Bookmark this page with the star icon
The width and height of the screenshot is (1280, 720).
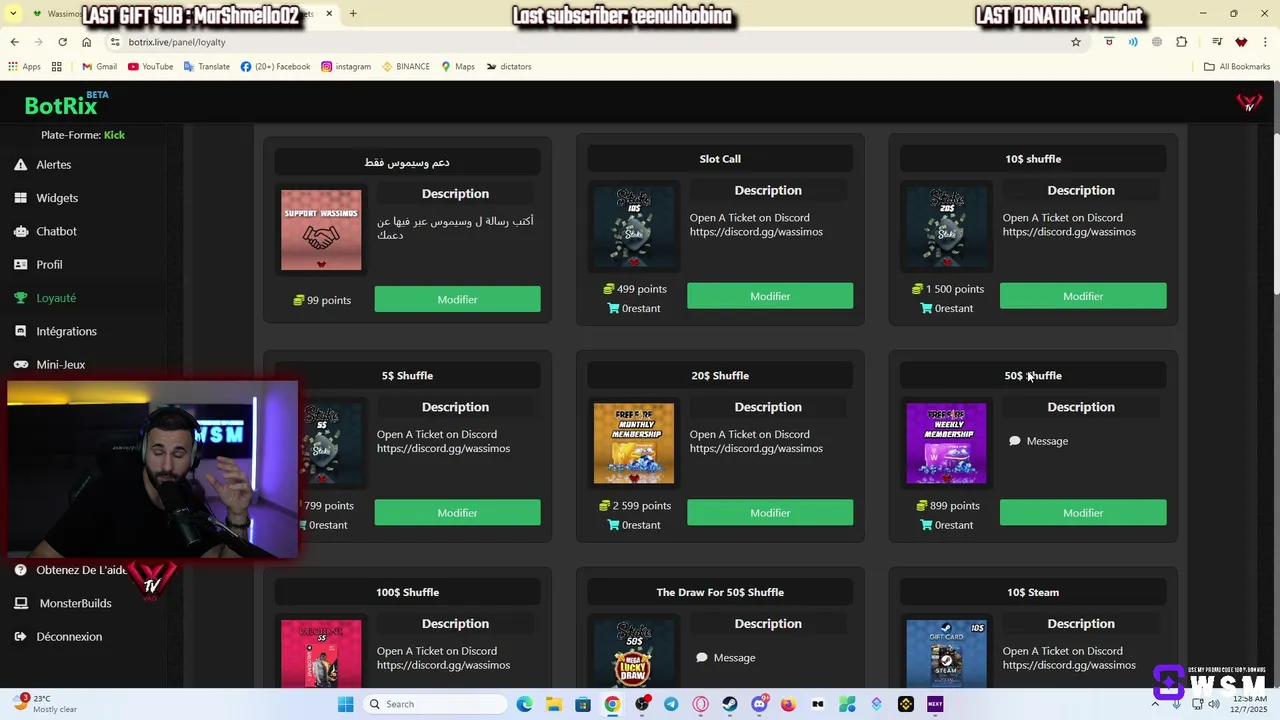1076,42
